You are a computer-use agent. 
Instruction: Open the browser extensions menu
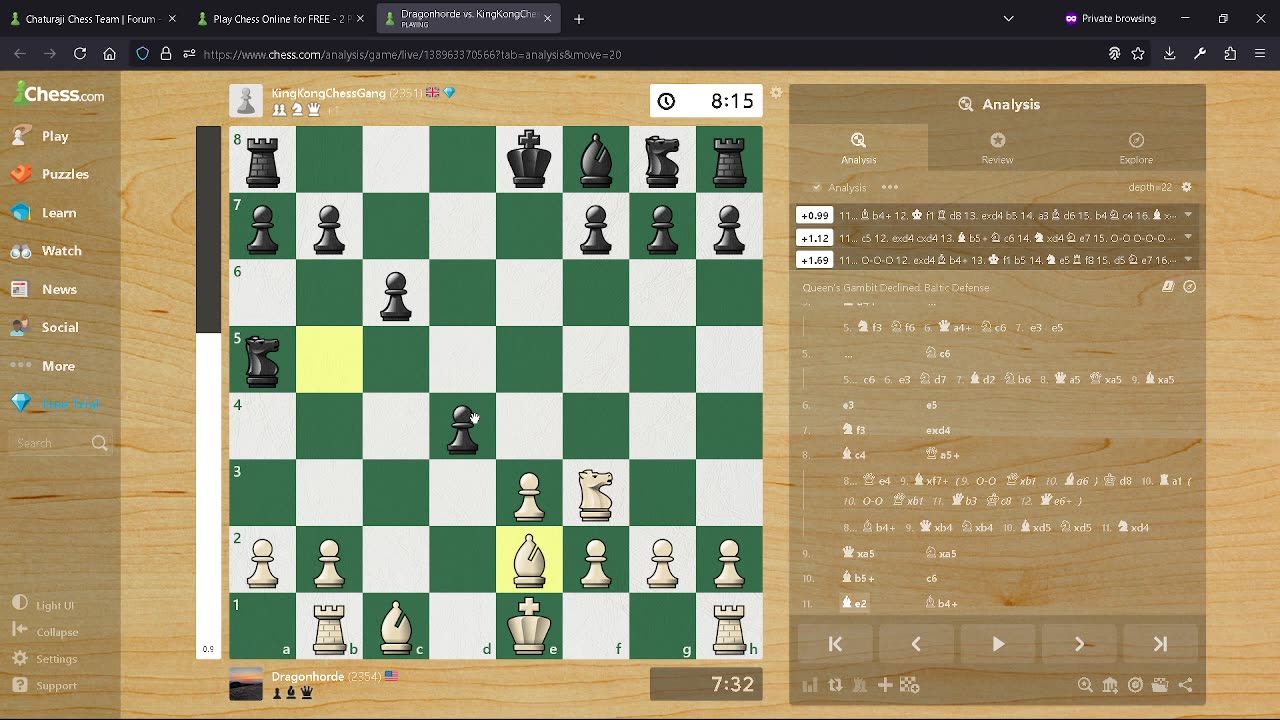tap(1230, 54)
